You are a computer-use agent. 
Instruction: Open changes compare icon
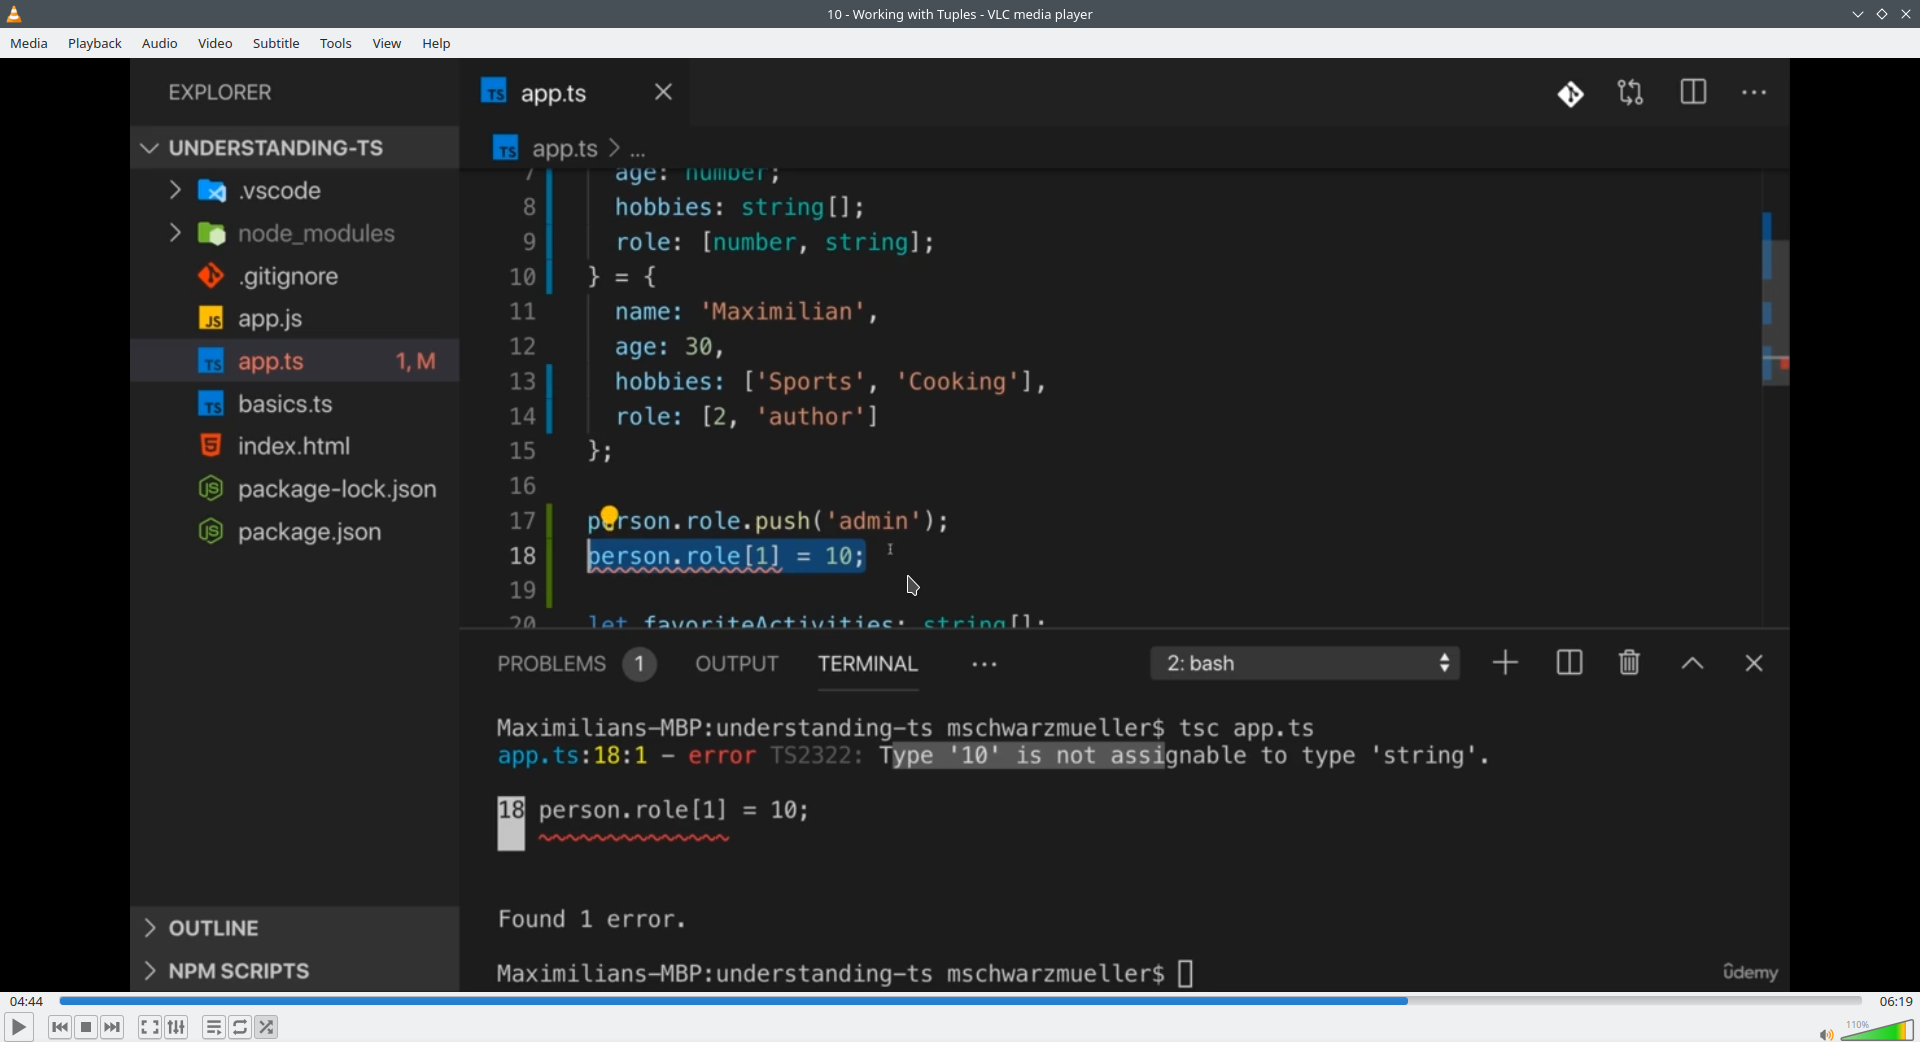coord(1631,93)
